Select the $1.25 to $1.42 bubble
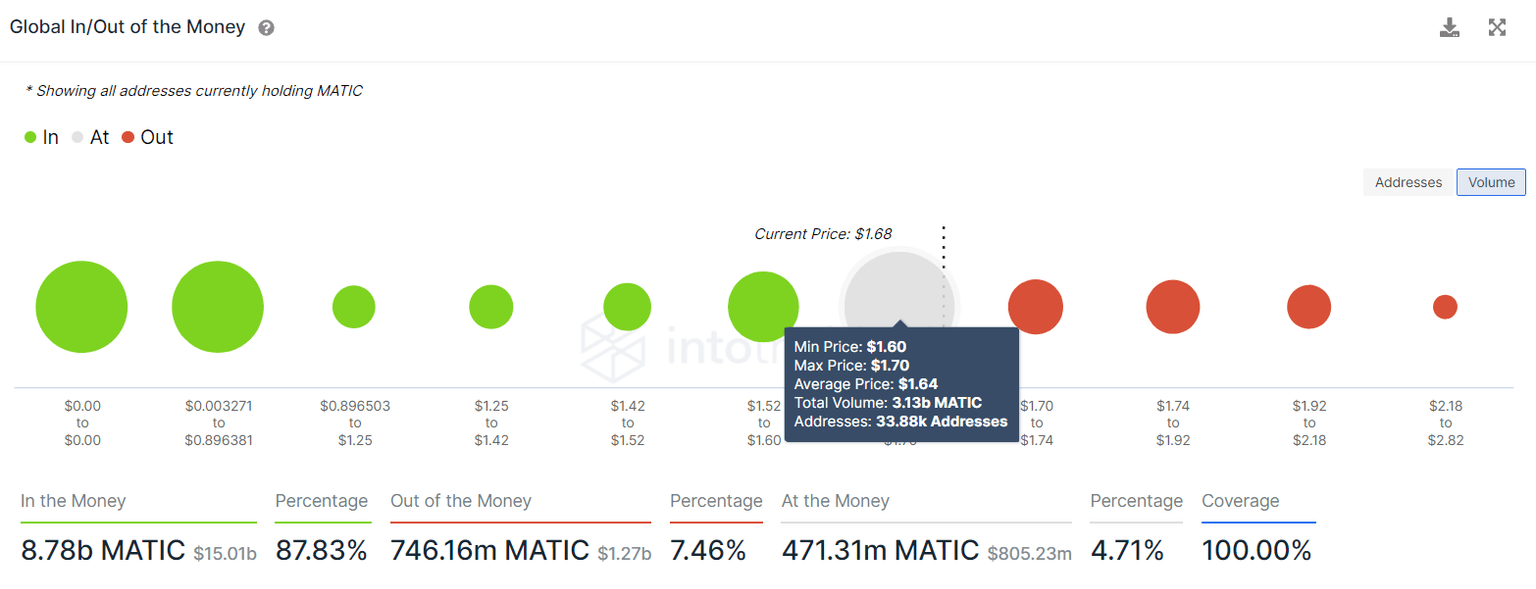The height and width of the screenshot is (589, 1536). (x=491, y=307)
